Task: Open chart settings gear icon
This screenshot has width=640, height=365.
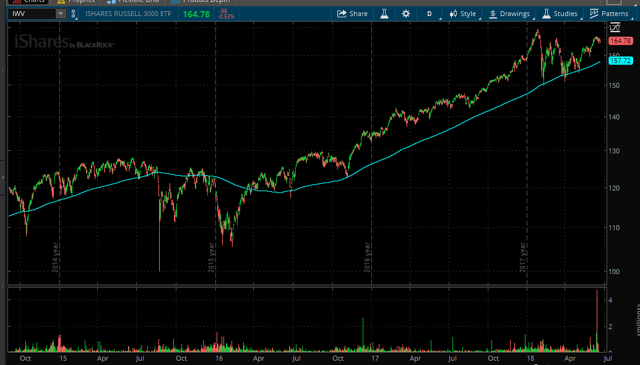Action: (406, 14)
